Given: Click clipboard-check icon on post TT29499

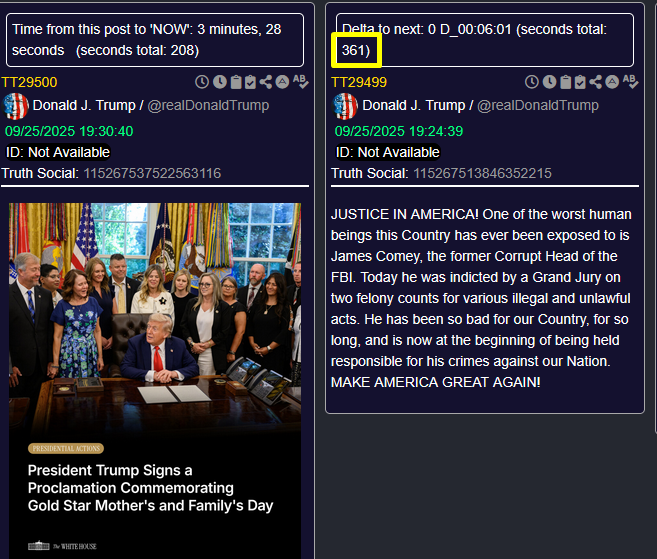Looking at the screenshot, I should click(580, 82).
